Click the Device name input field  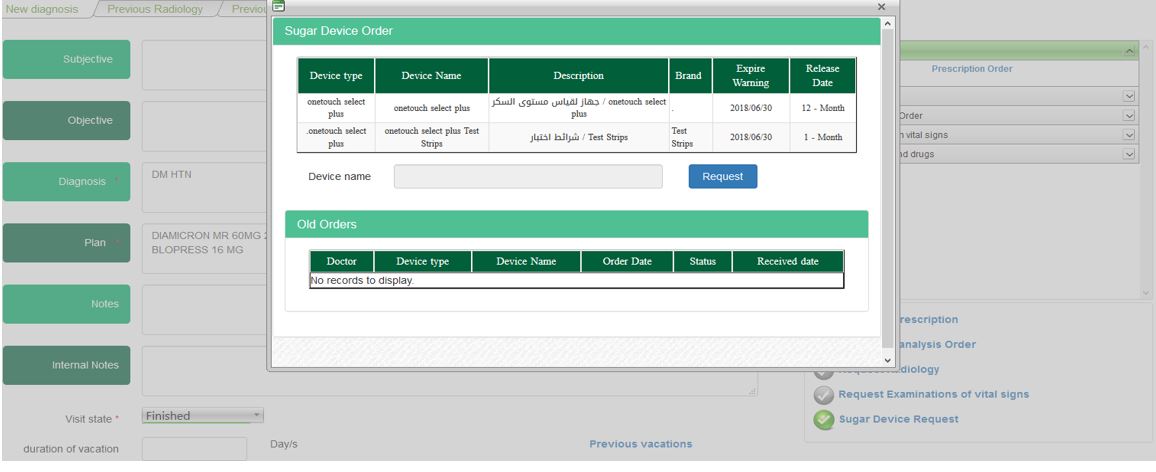tap(528, 177)
